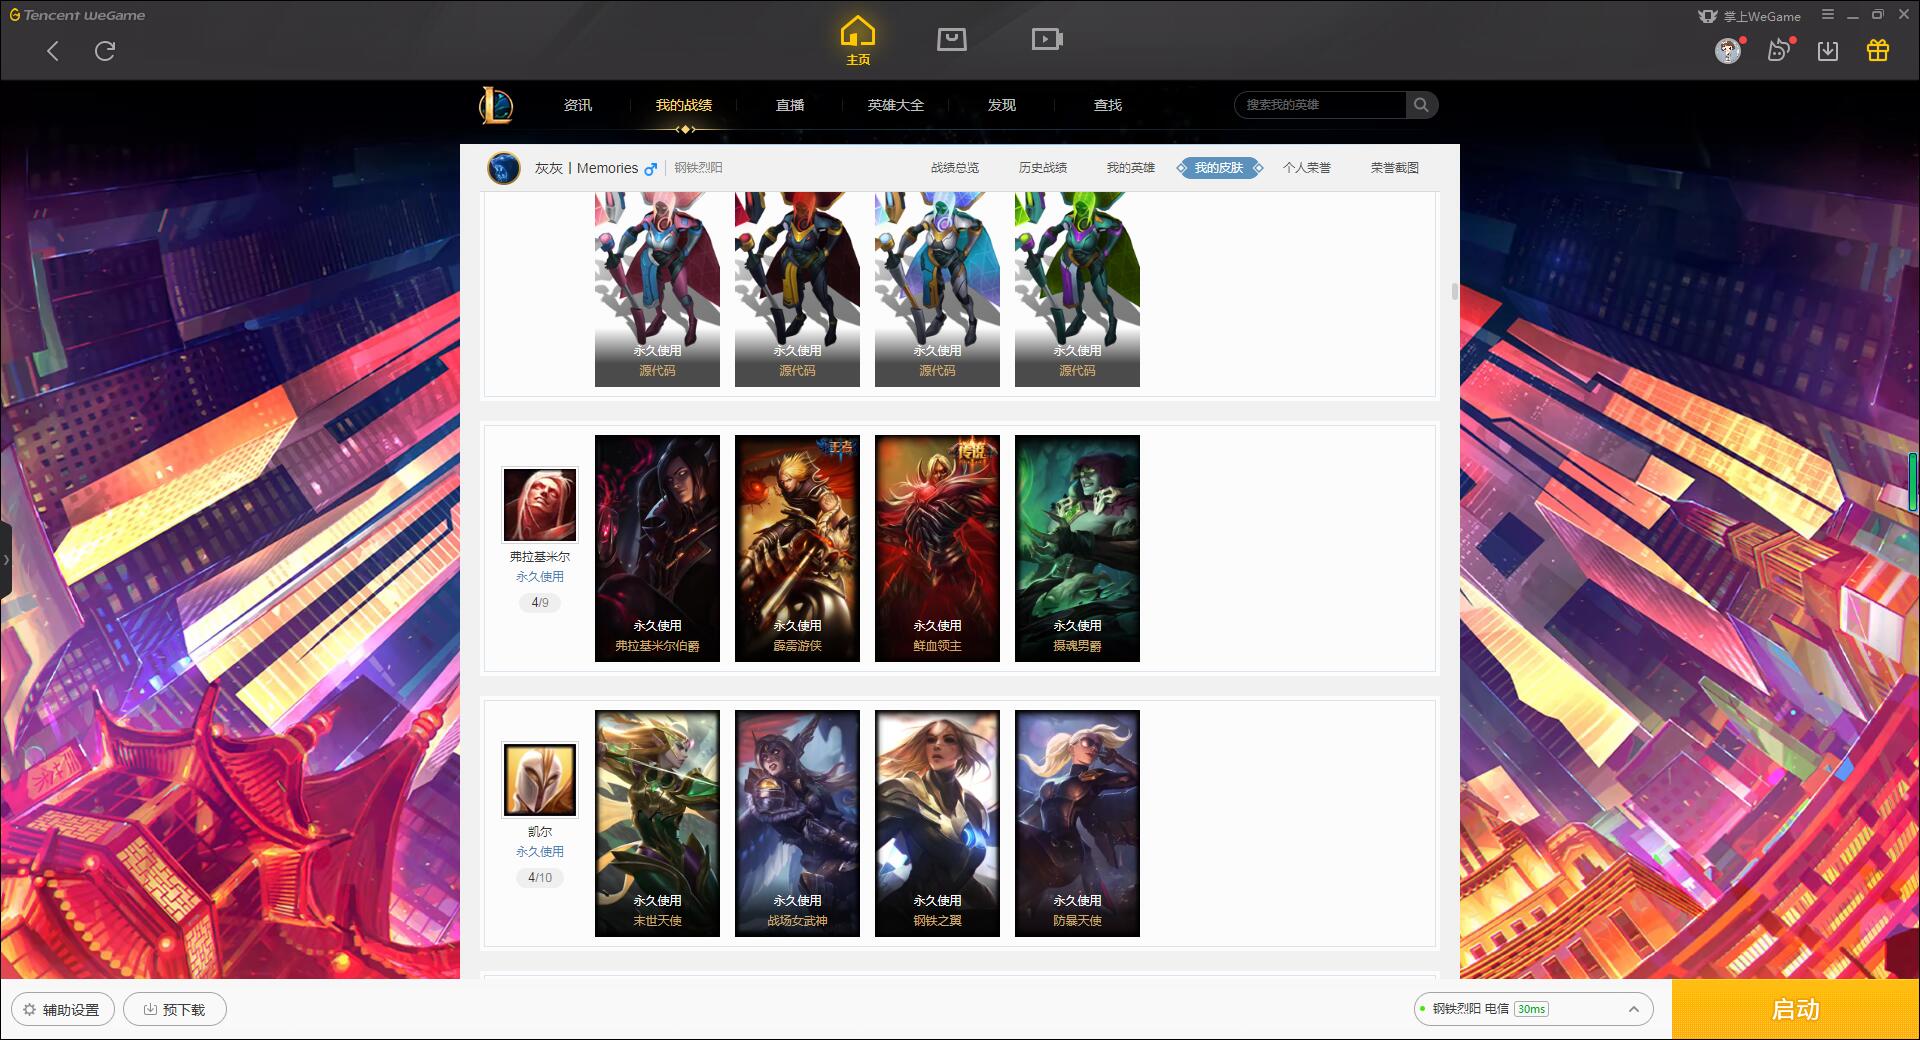Click the 灰灰丨Memories summoner name

[586, 168]
